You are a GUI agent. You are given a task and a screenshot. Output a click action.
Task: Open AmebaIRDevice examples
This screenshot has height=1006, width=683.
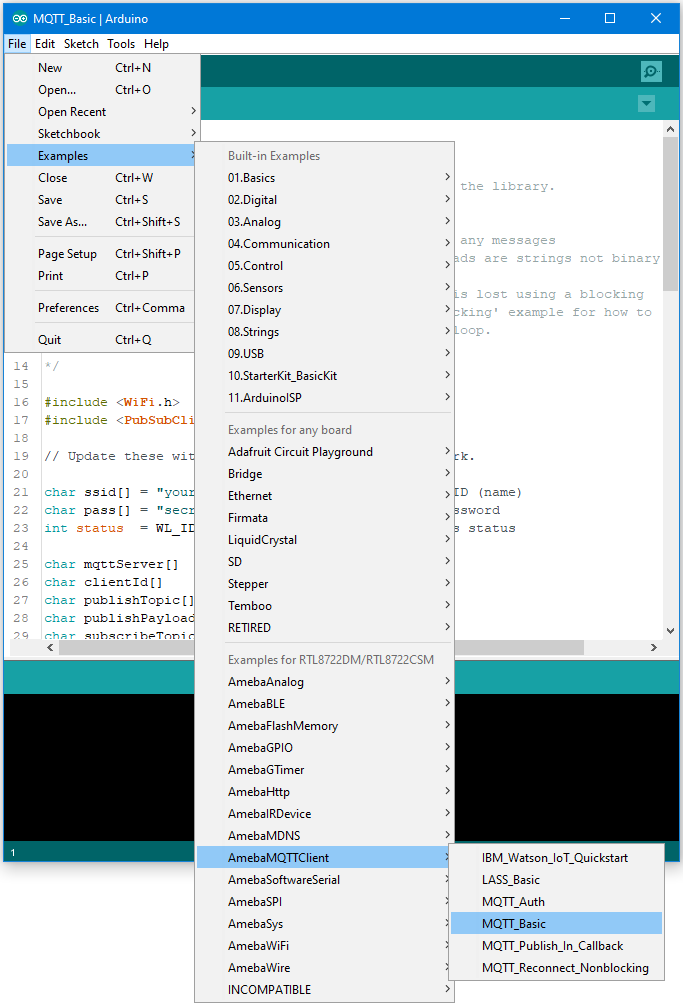[325, 814]
